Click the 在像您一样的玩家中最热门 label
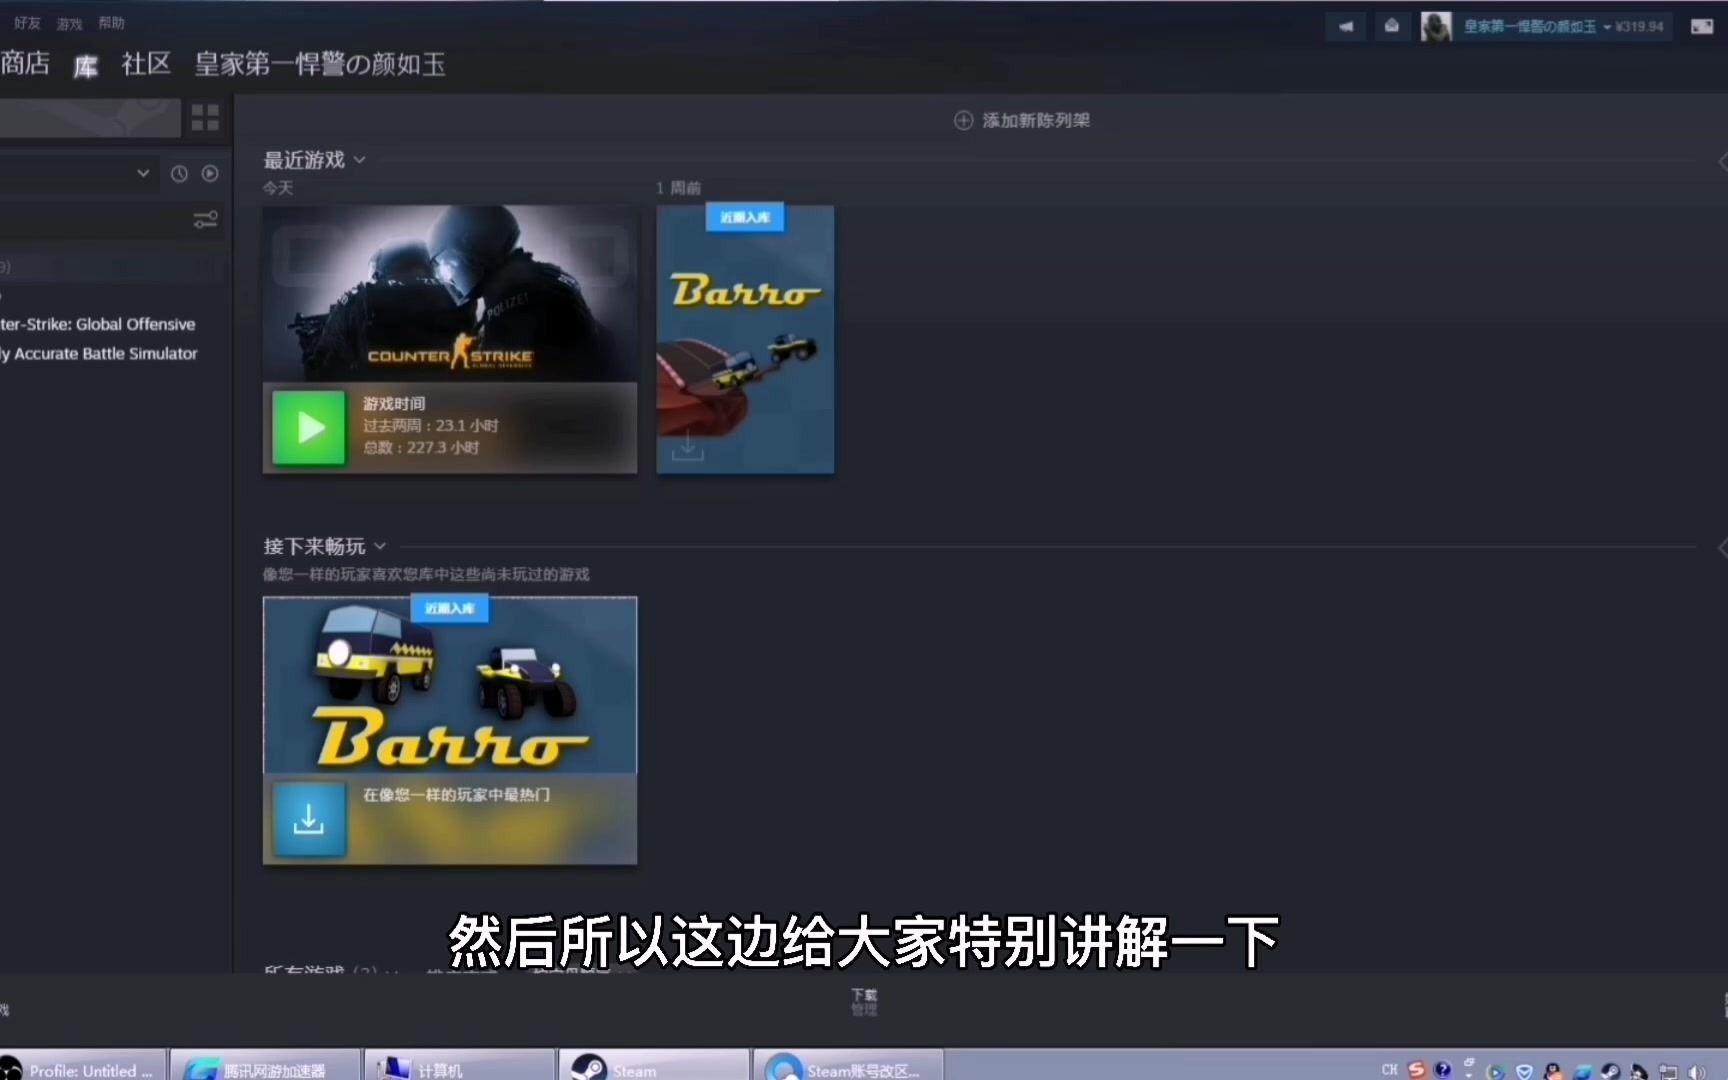 pos(456,794)
